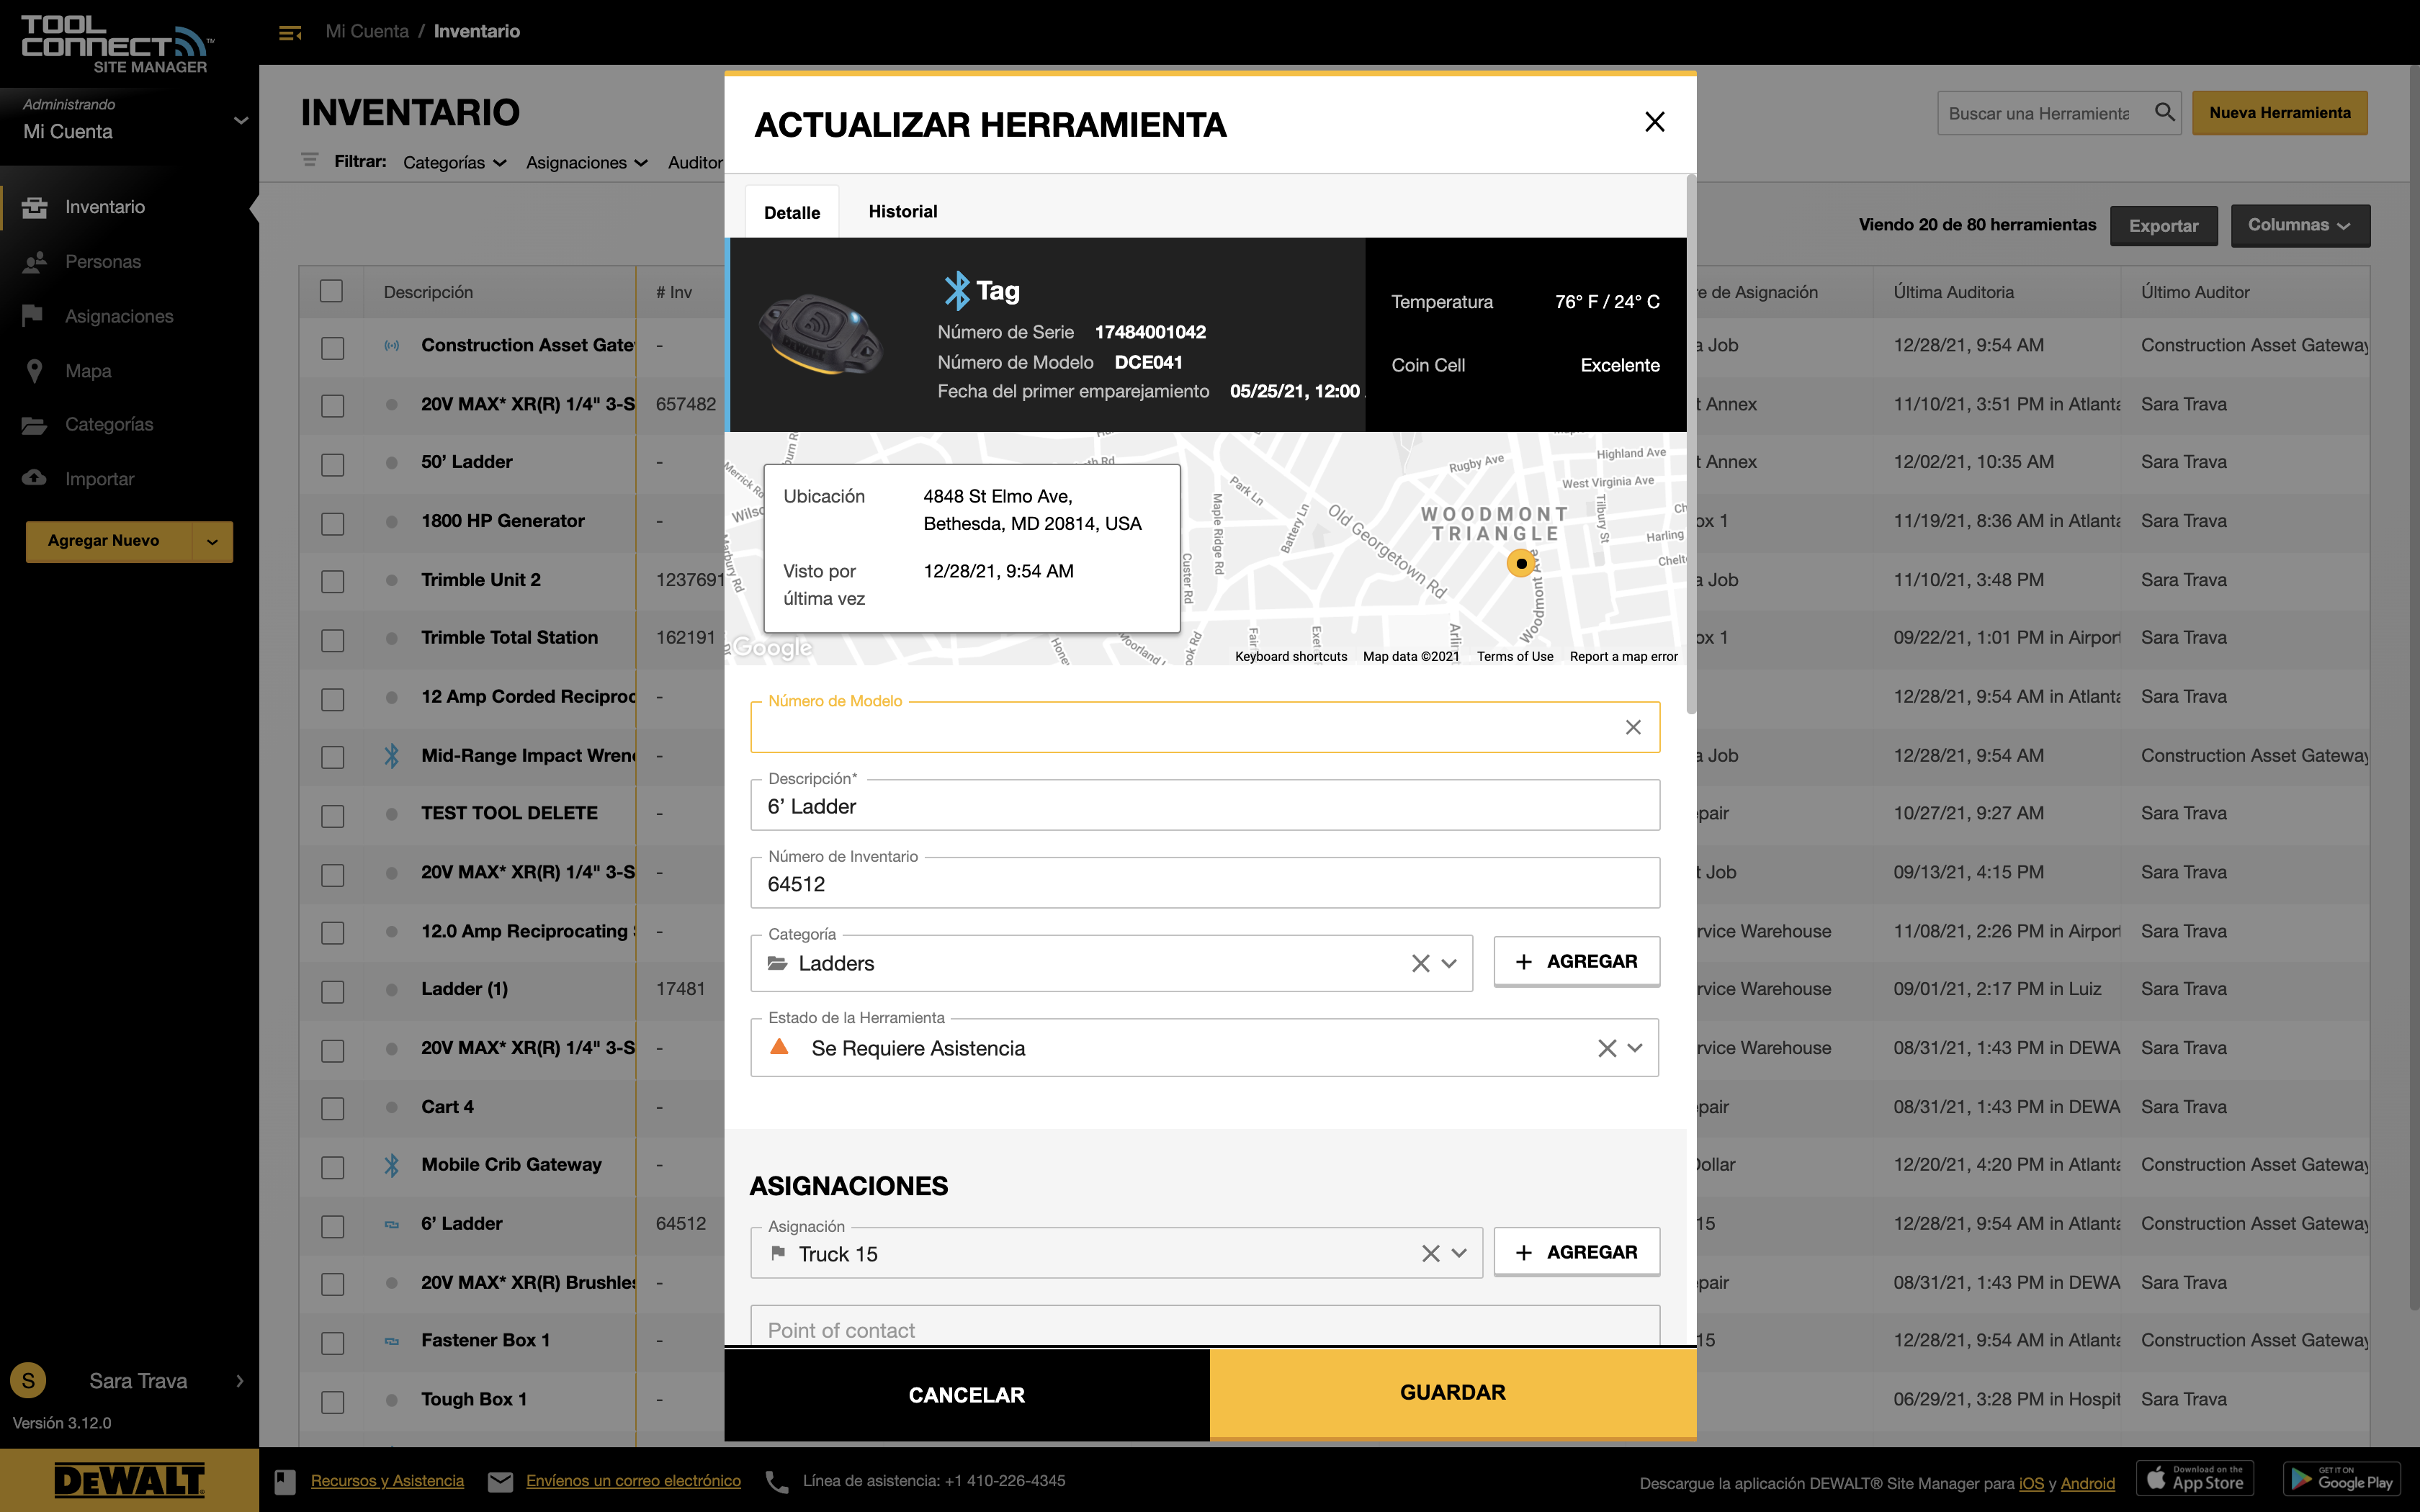2420x1512 pixels.
Task: Click the Google logo on the map
Action: (x=772, y=648)
